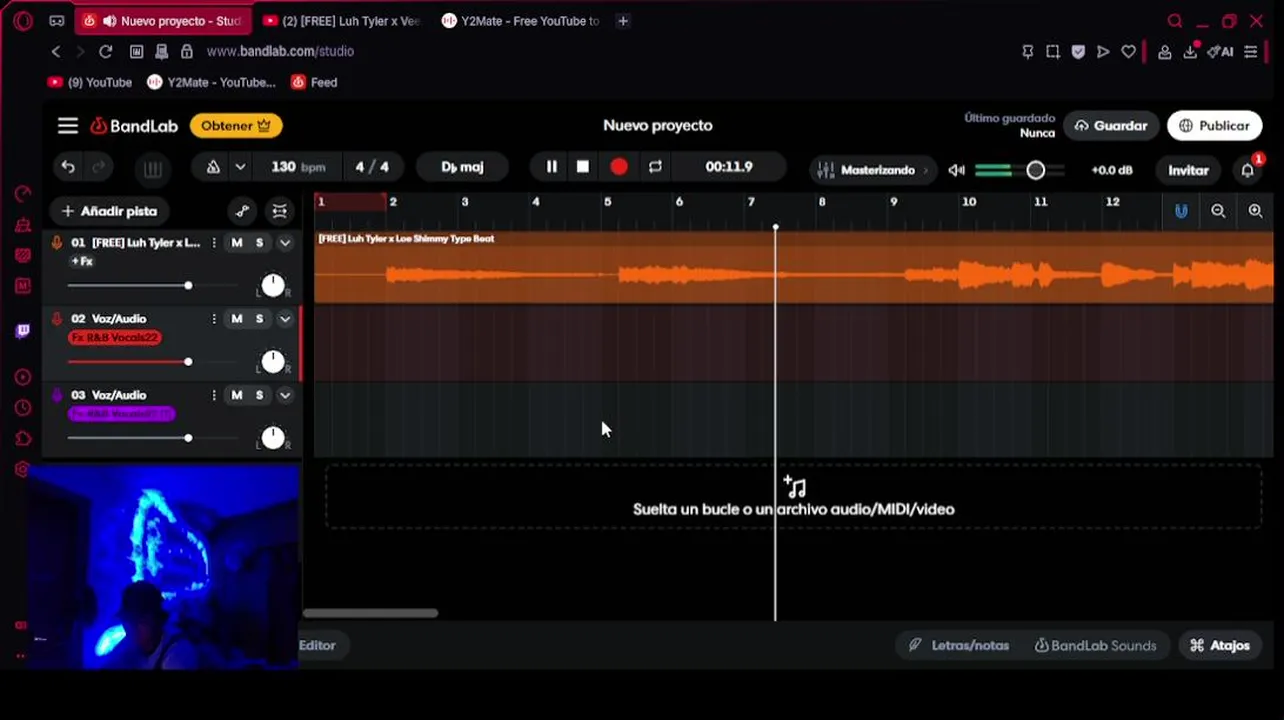1284x720 pixels.
Task: Pause playback
Action: click(551, 167)
